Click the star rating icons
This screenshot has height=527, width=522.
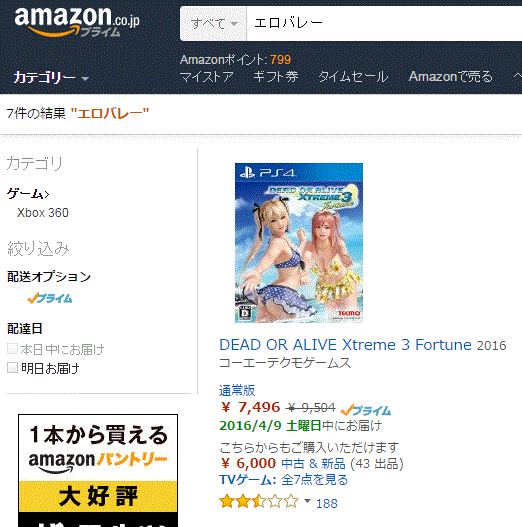259,502
